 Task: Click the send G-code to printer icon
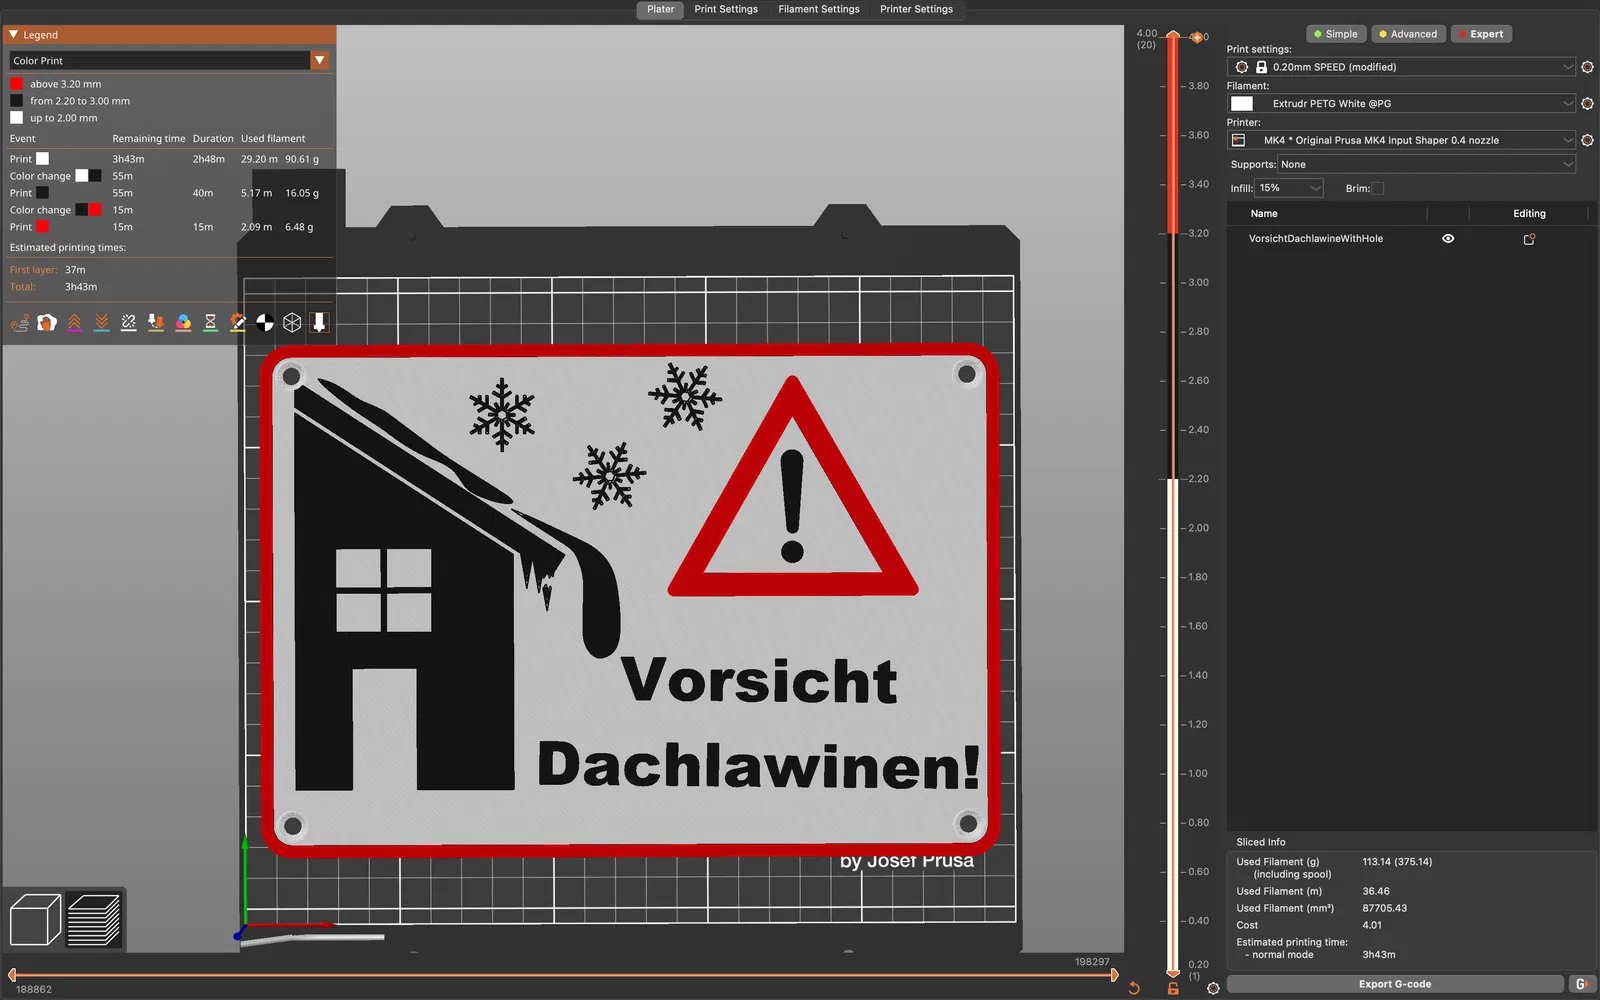(x=1582, y=984)
